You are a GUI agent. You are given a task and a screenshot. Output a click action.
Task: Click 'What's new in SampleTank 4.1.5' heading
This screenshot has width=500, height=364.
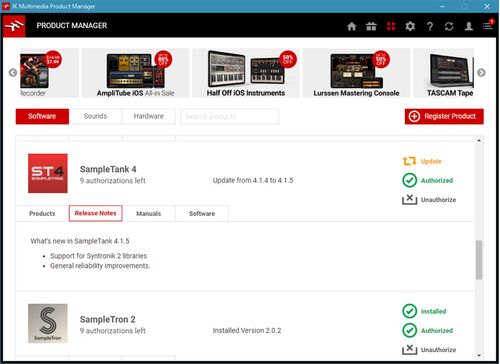pyautogui.click(x=80, y=241)
